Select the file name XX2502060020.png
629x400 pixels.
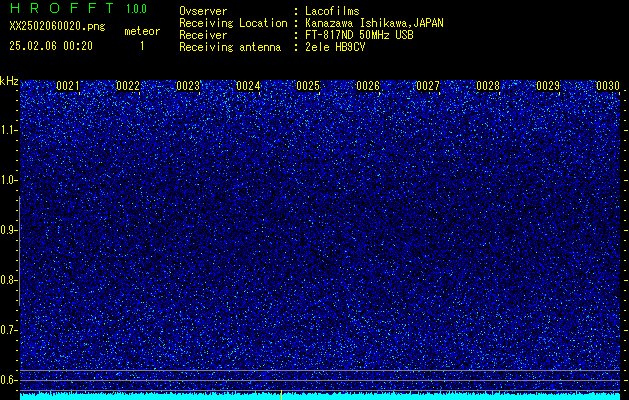57,26
